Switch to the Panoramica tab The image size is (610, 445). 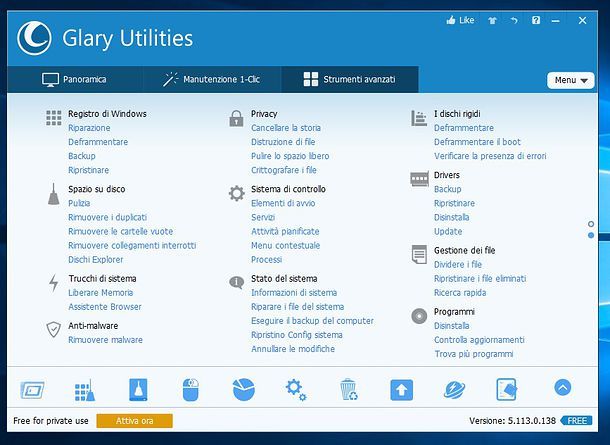[75, 79]
